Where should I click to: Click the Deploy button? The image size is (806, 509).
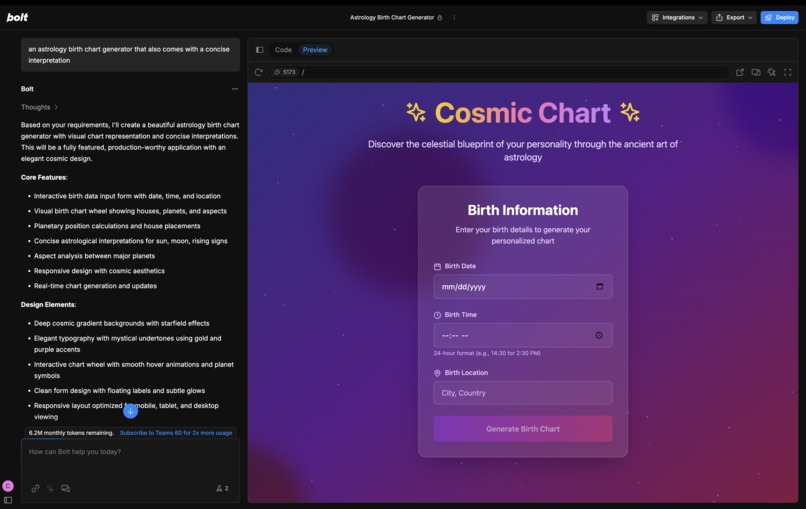pyautogui.click(x=779, y=17)
